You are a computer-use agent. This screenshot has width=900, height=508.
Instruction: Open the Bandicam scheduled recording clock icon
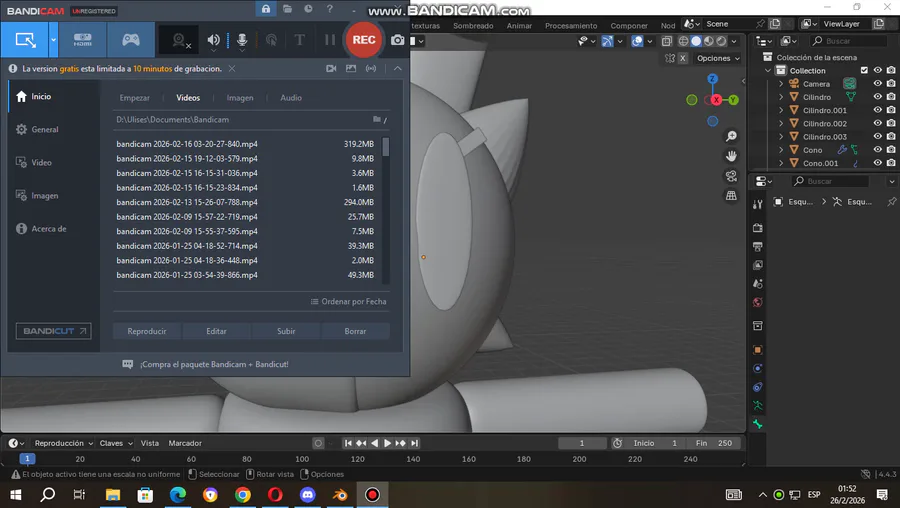point(308,9)
